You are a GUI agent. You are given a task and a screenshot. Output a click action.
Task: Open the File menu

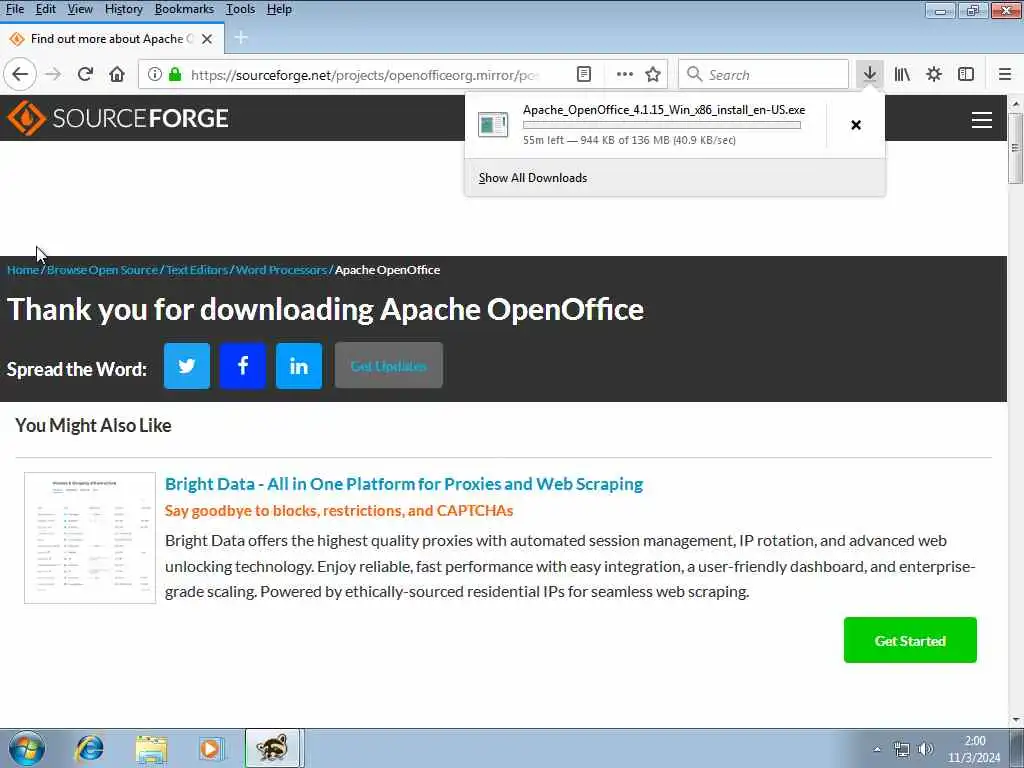point(14,9)
